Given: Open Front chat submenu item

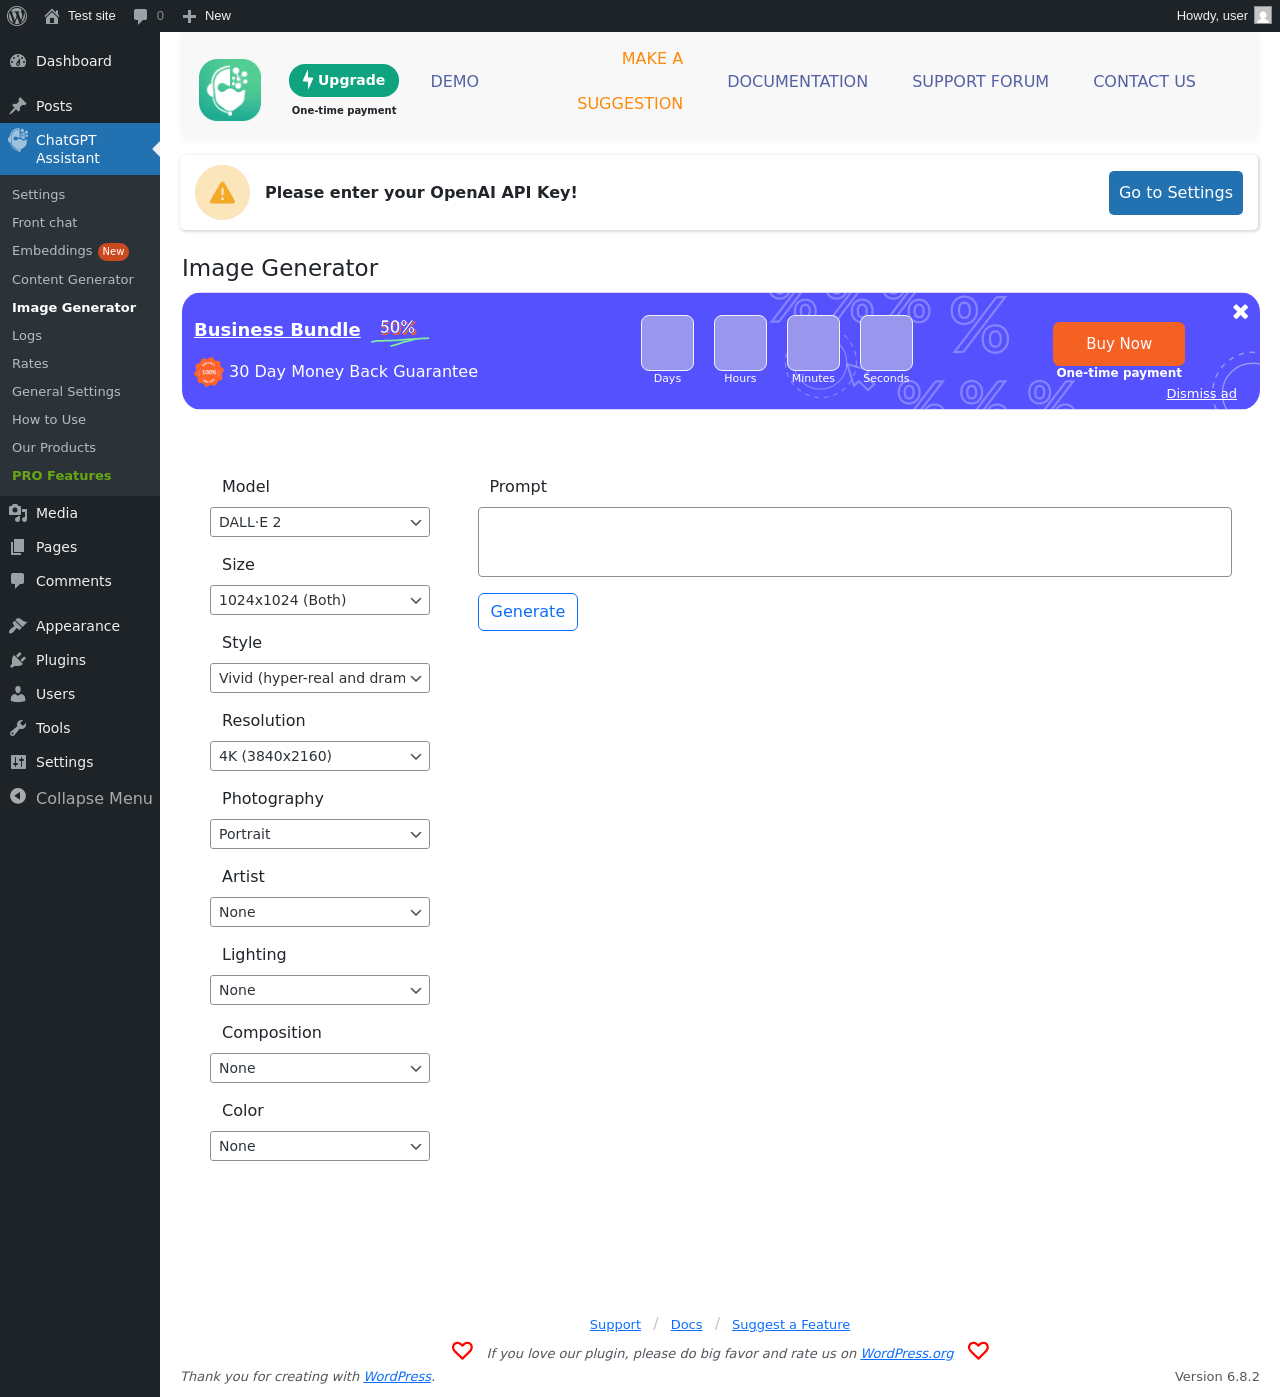Looking at the screenshot, I should click(x=80, y=223).
